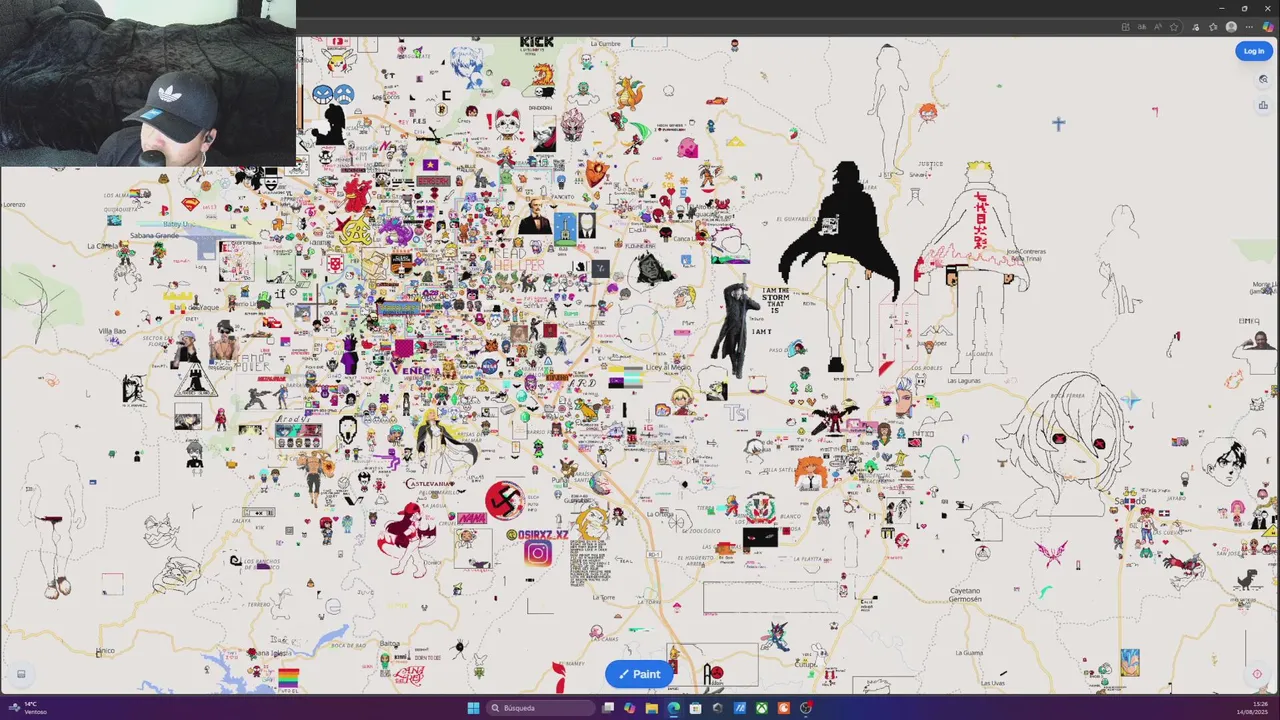The height and width of the screenshot is (720, 1280).
Task: Click the round button at bottom-left of map
Action: click(x=21, y=674)
